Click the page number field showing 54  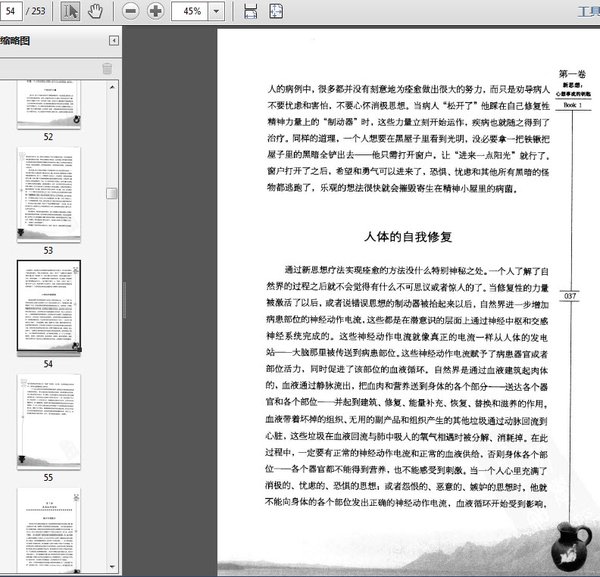click(11, 11)
